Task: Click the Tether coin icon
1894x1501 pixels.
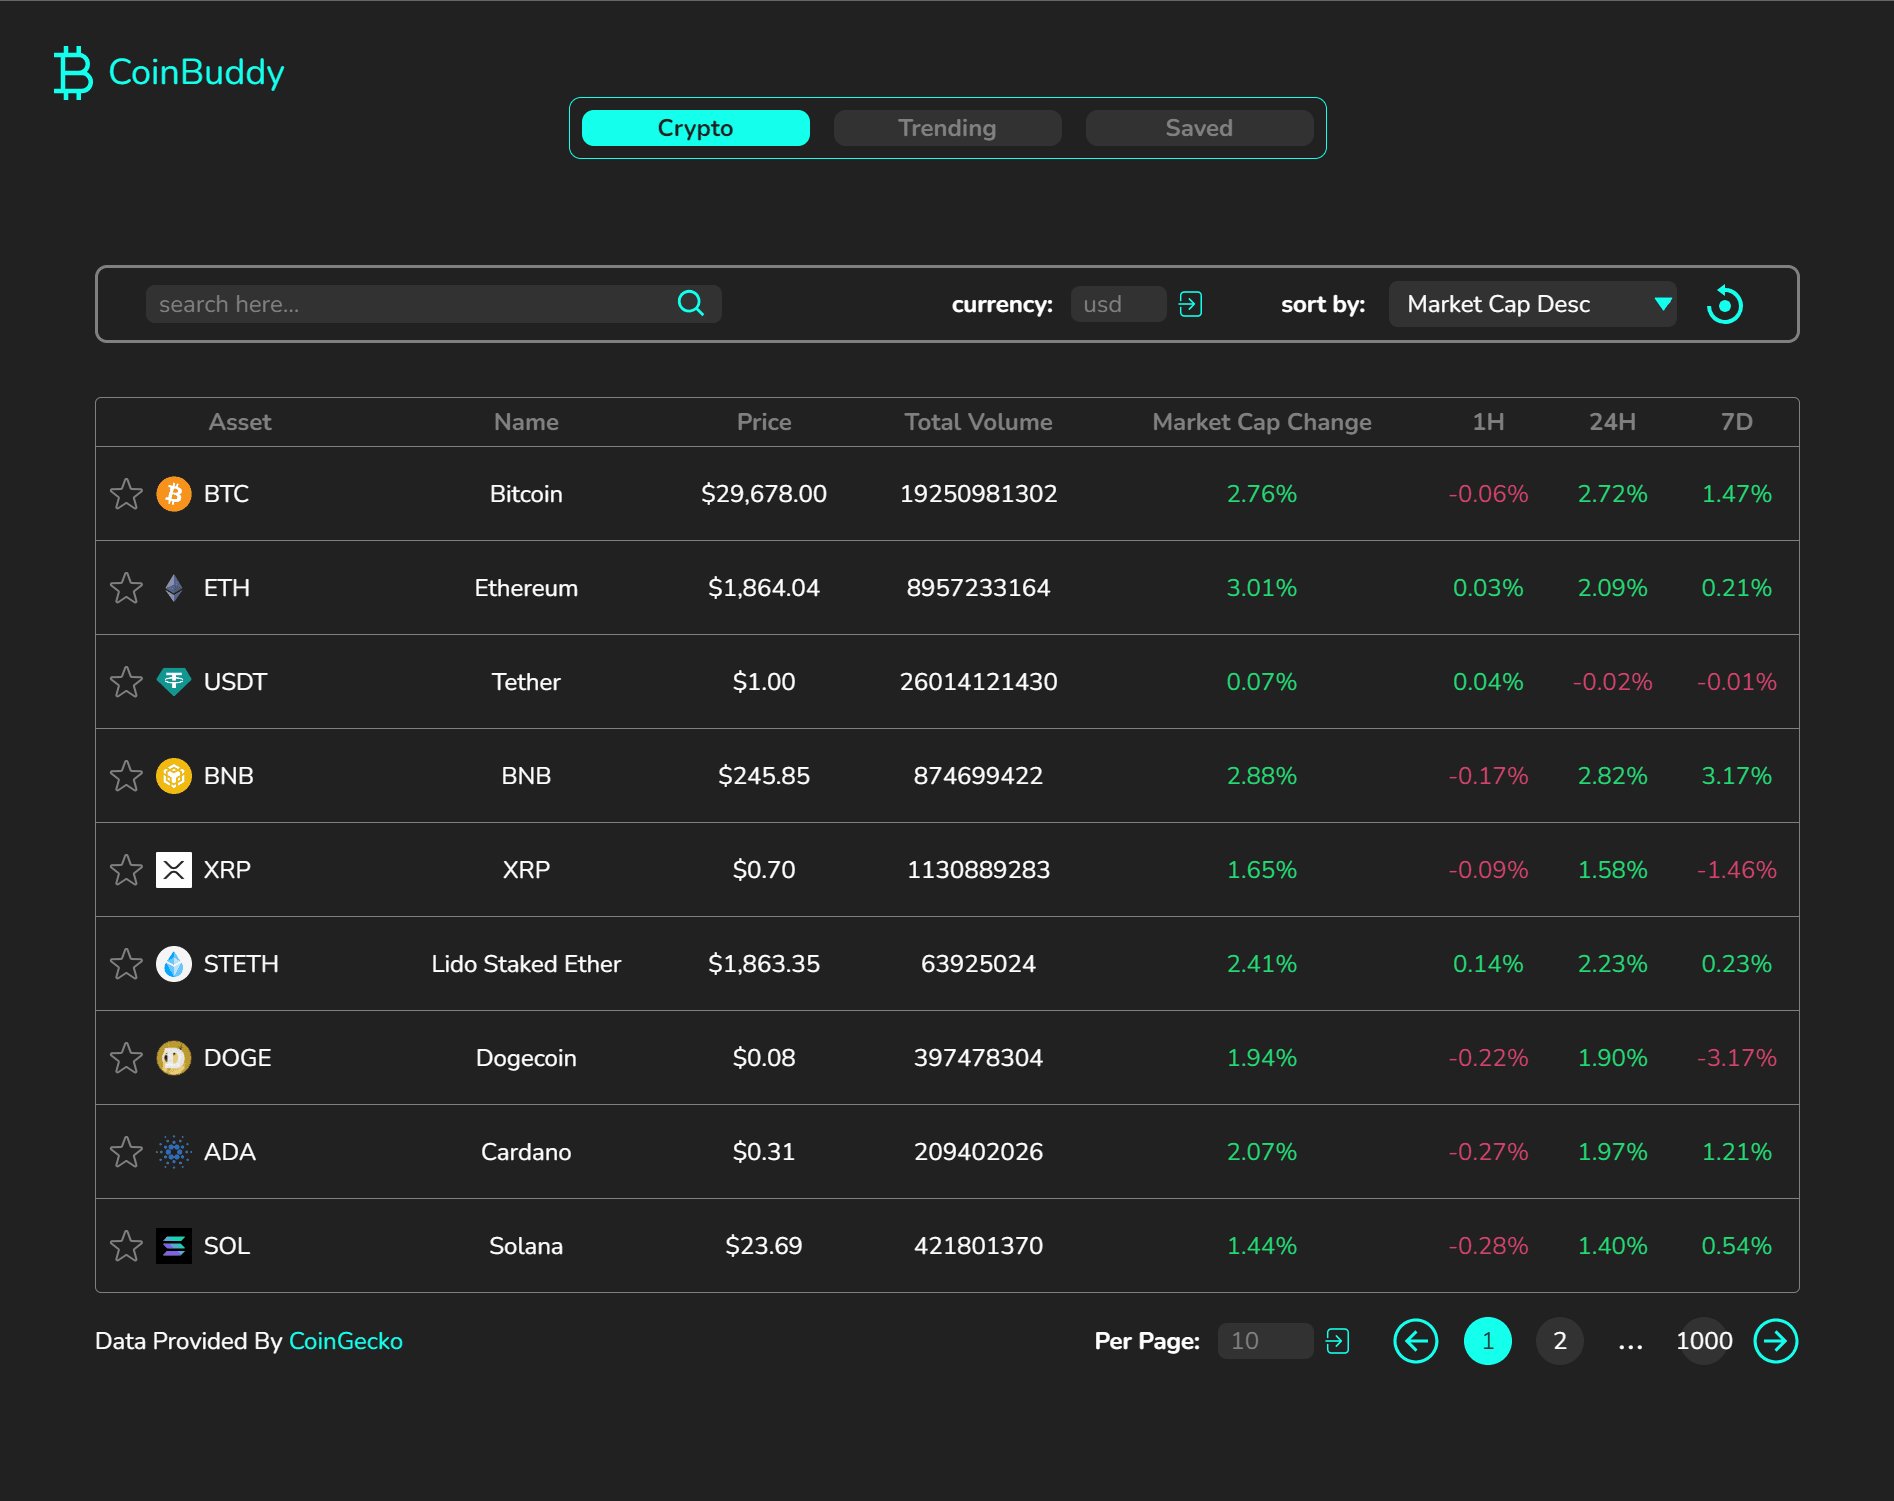Action: (174, 682)
